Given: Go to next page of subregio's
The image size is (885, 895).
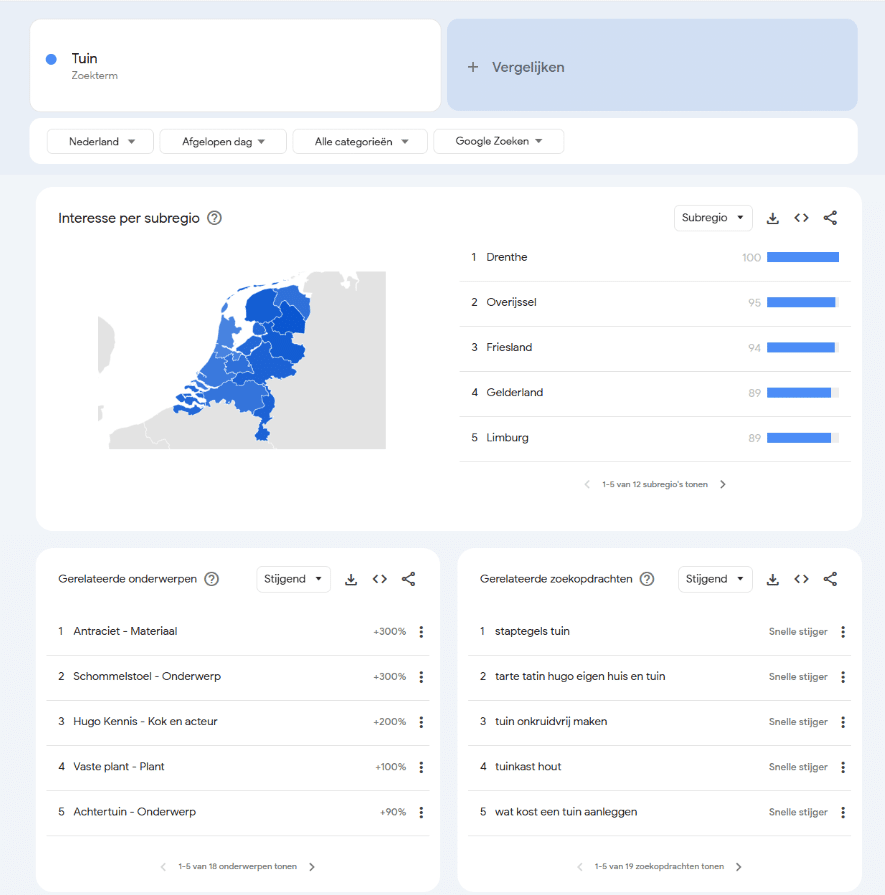Looking at the screenshot, I should click(x=723, y=485).
